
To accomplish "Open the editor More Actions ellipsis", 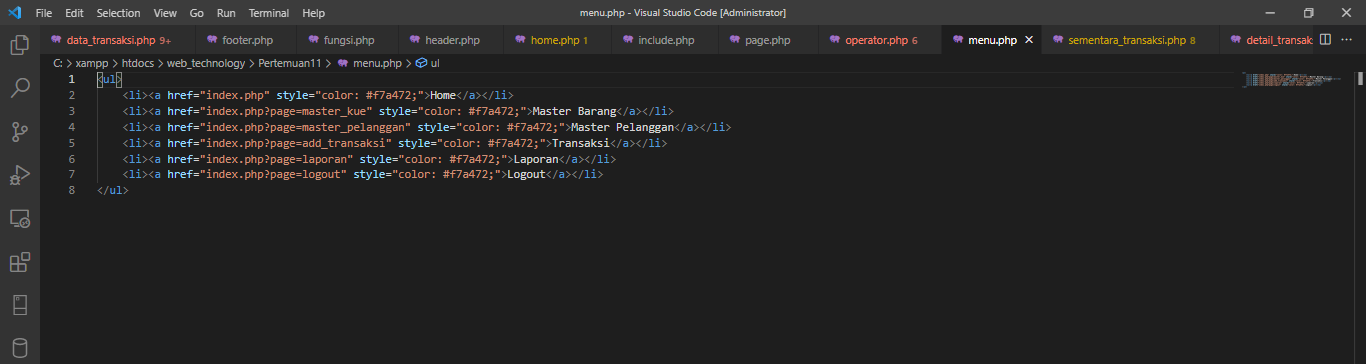I will coord(1348,40).
